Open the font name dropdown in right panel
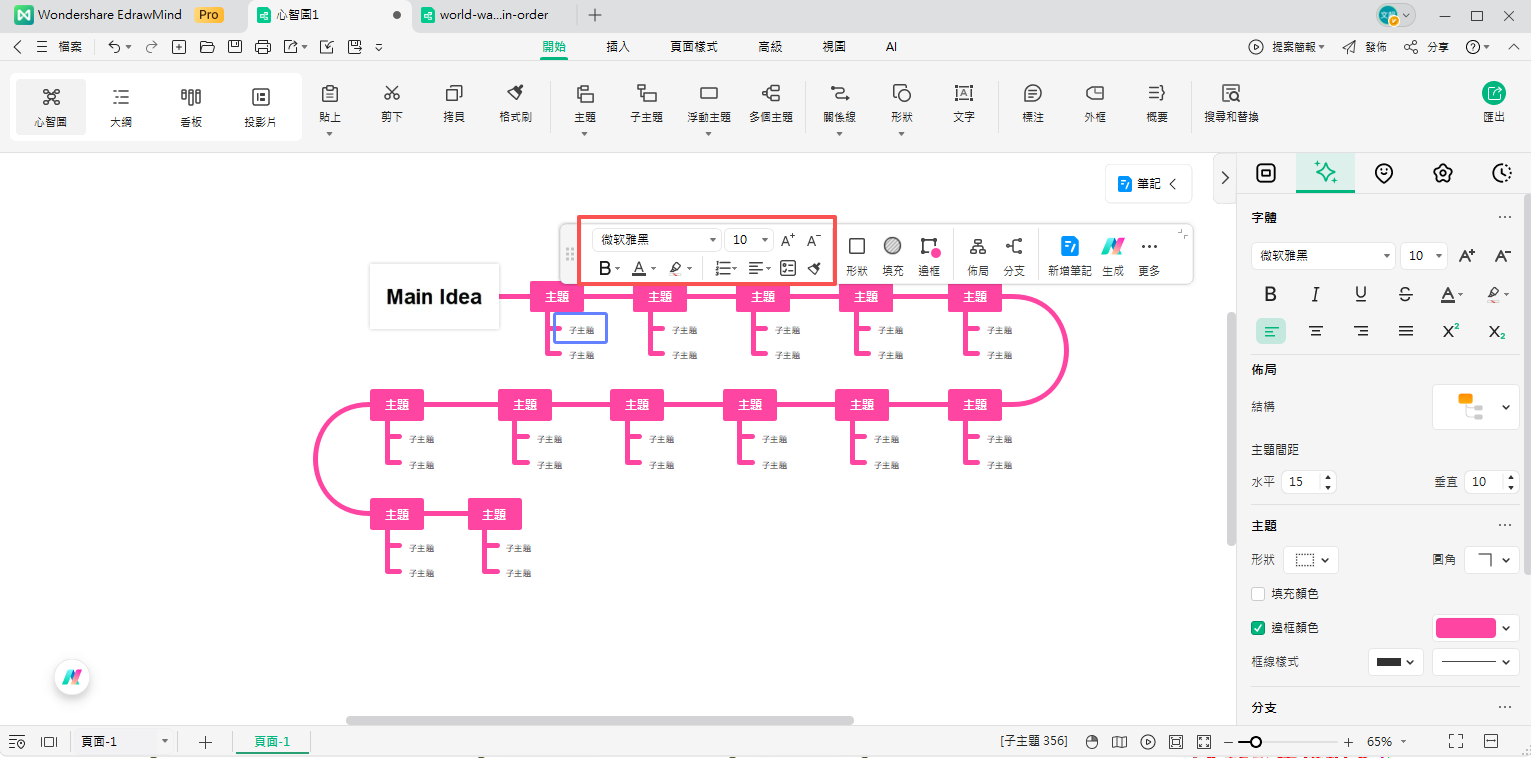Screen dimensions: 1531x758 1322,256
